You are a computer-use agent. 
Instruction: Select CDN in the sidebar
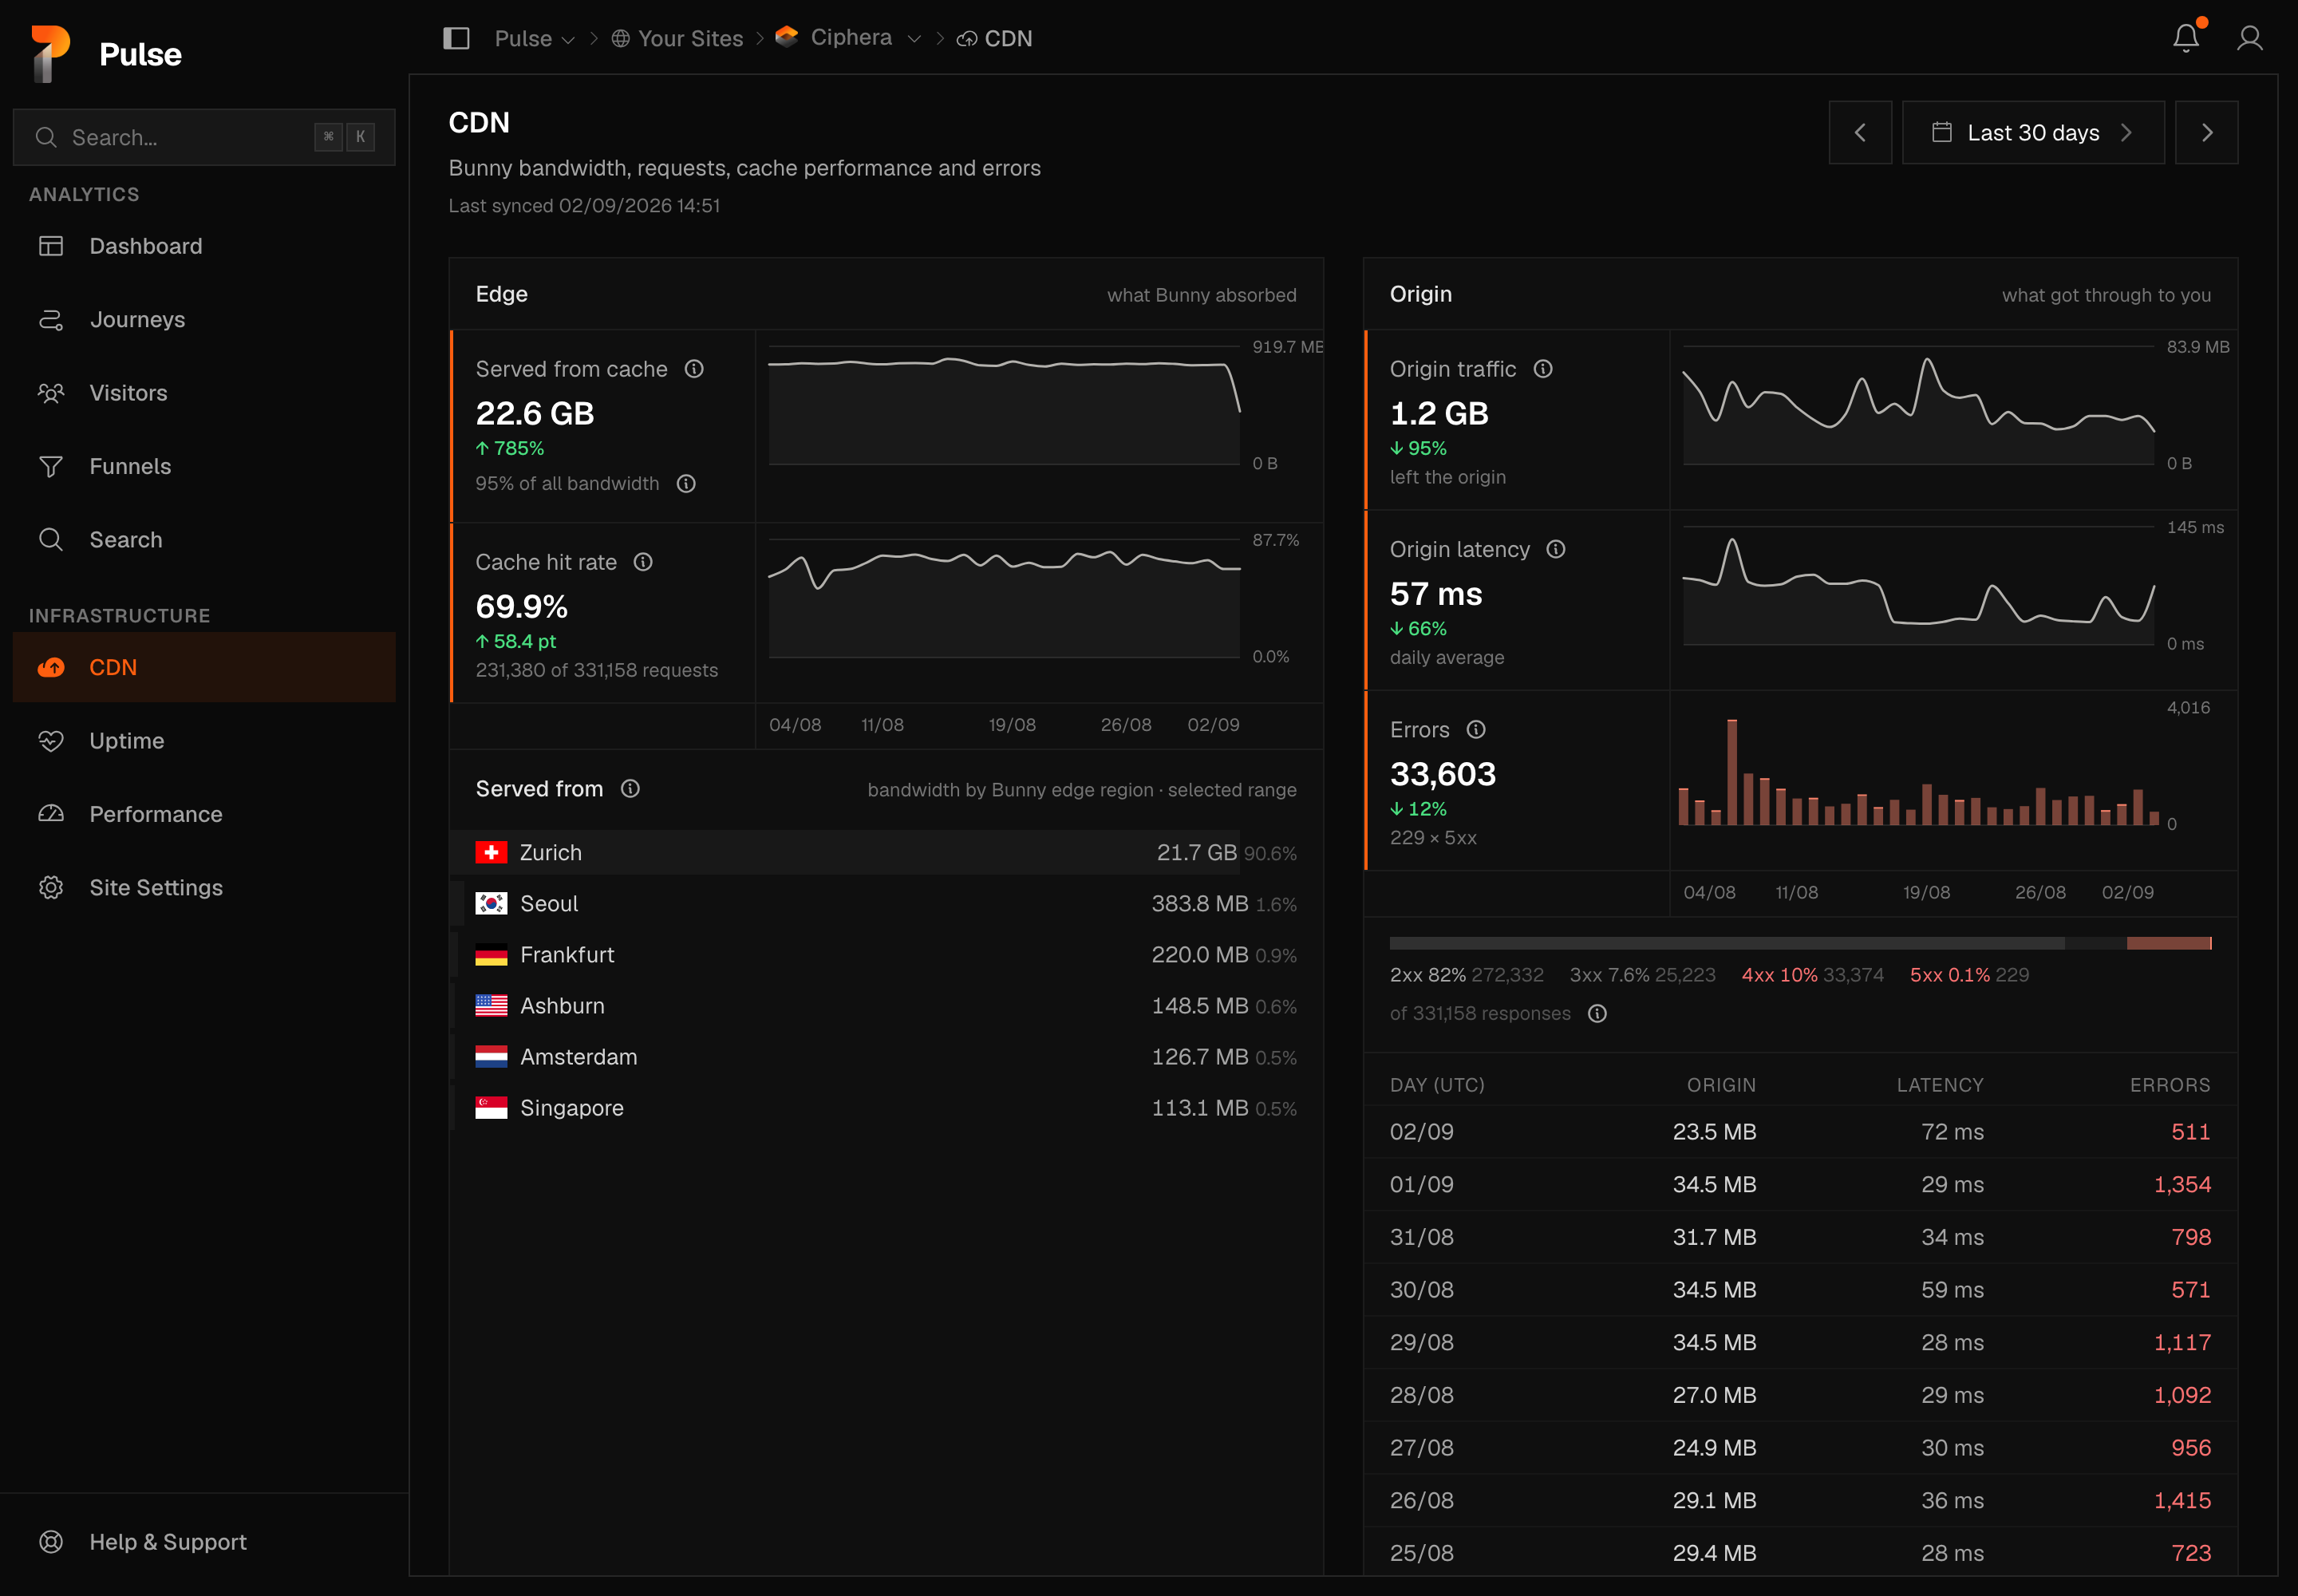click(204, 667)
